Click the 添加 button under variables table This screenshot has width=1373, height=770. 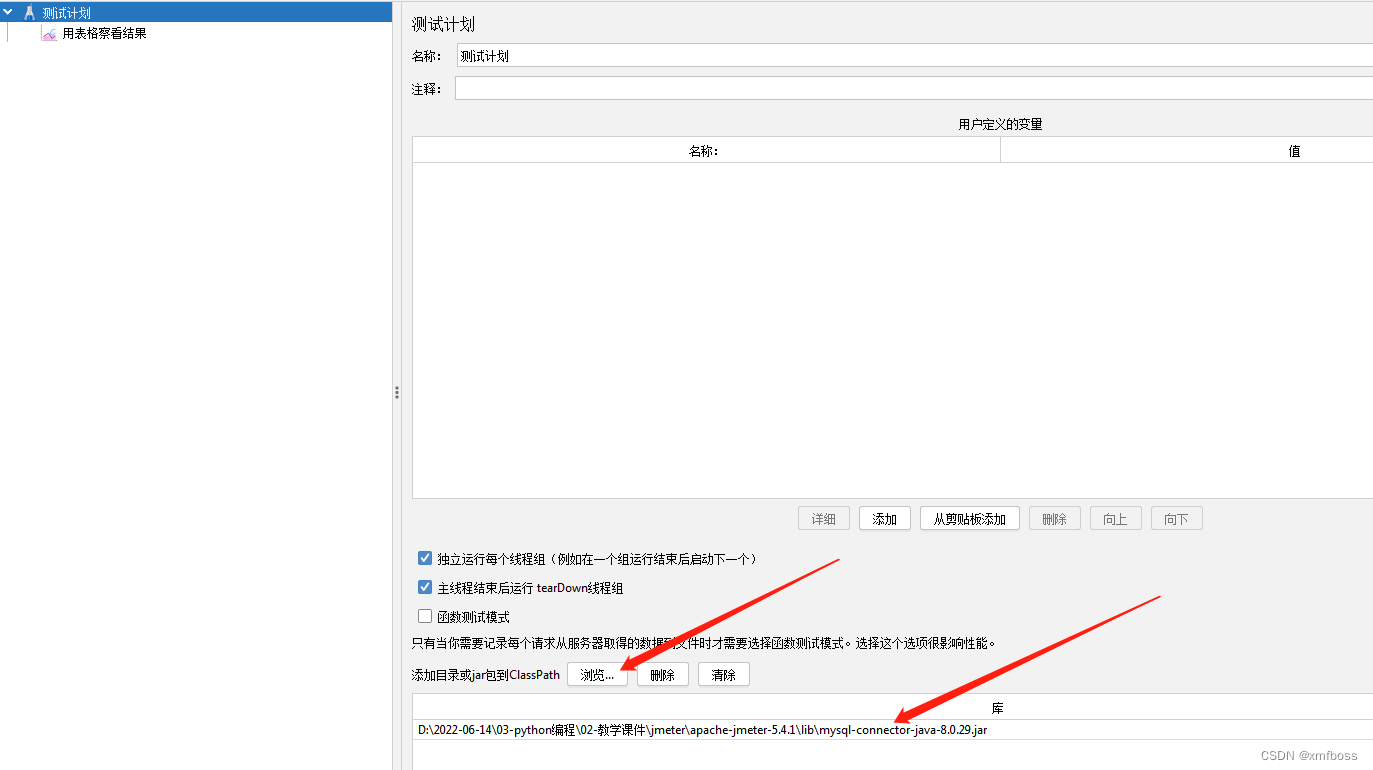point(885,519)
